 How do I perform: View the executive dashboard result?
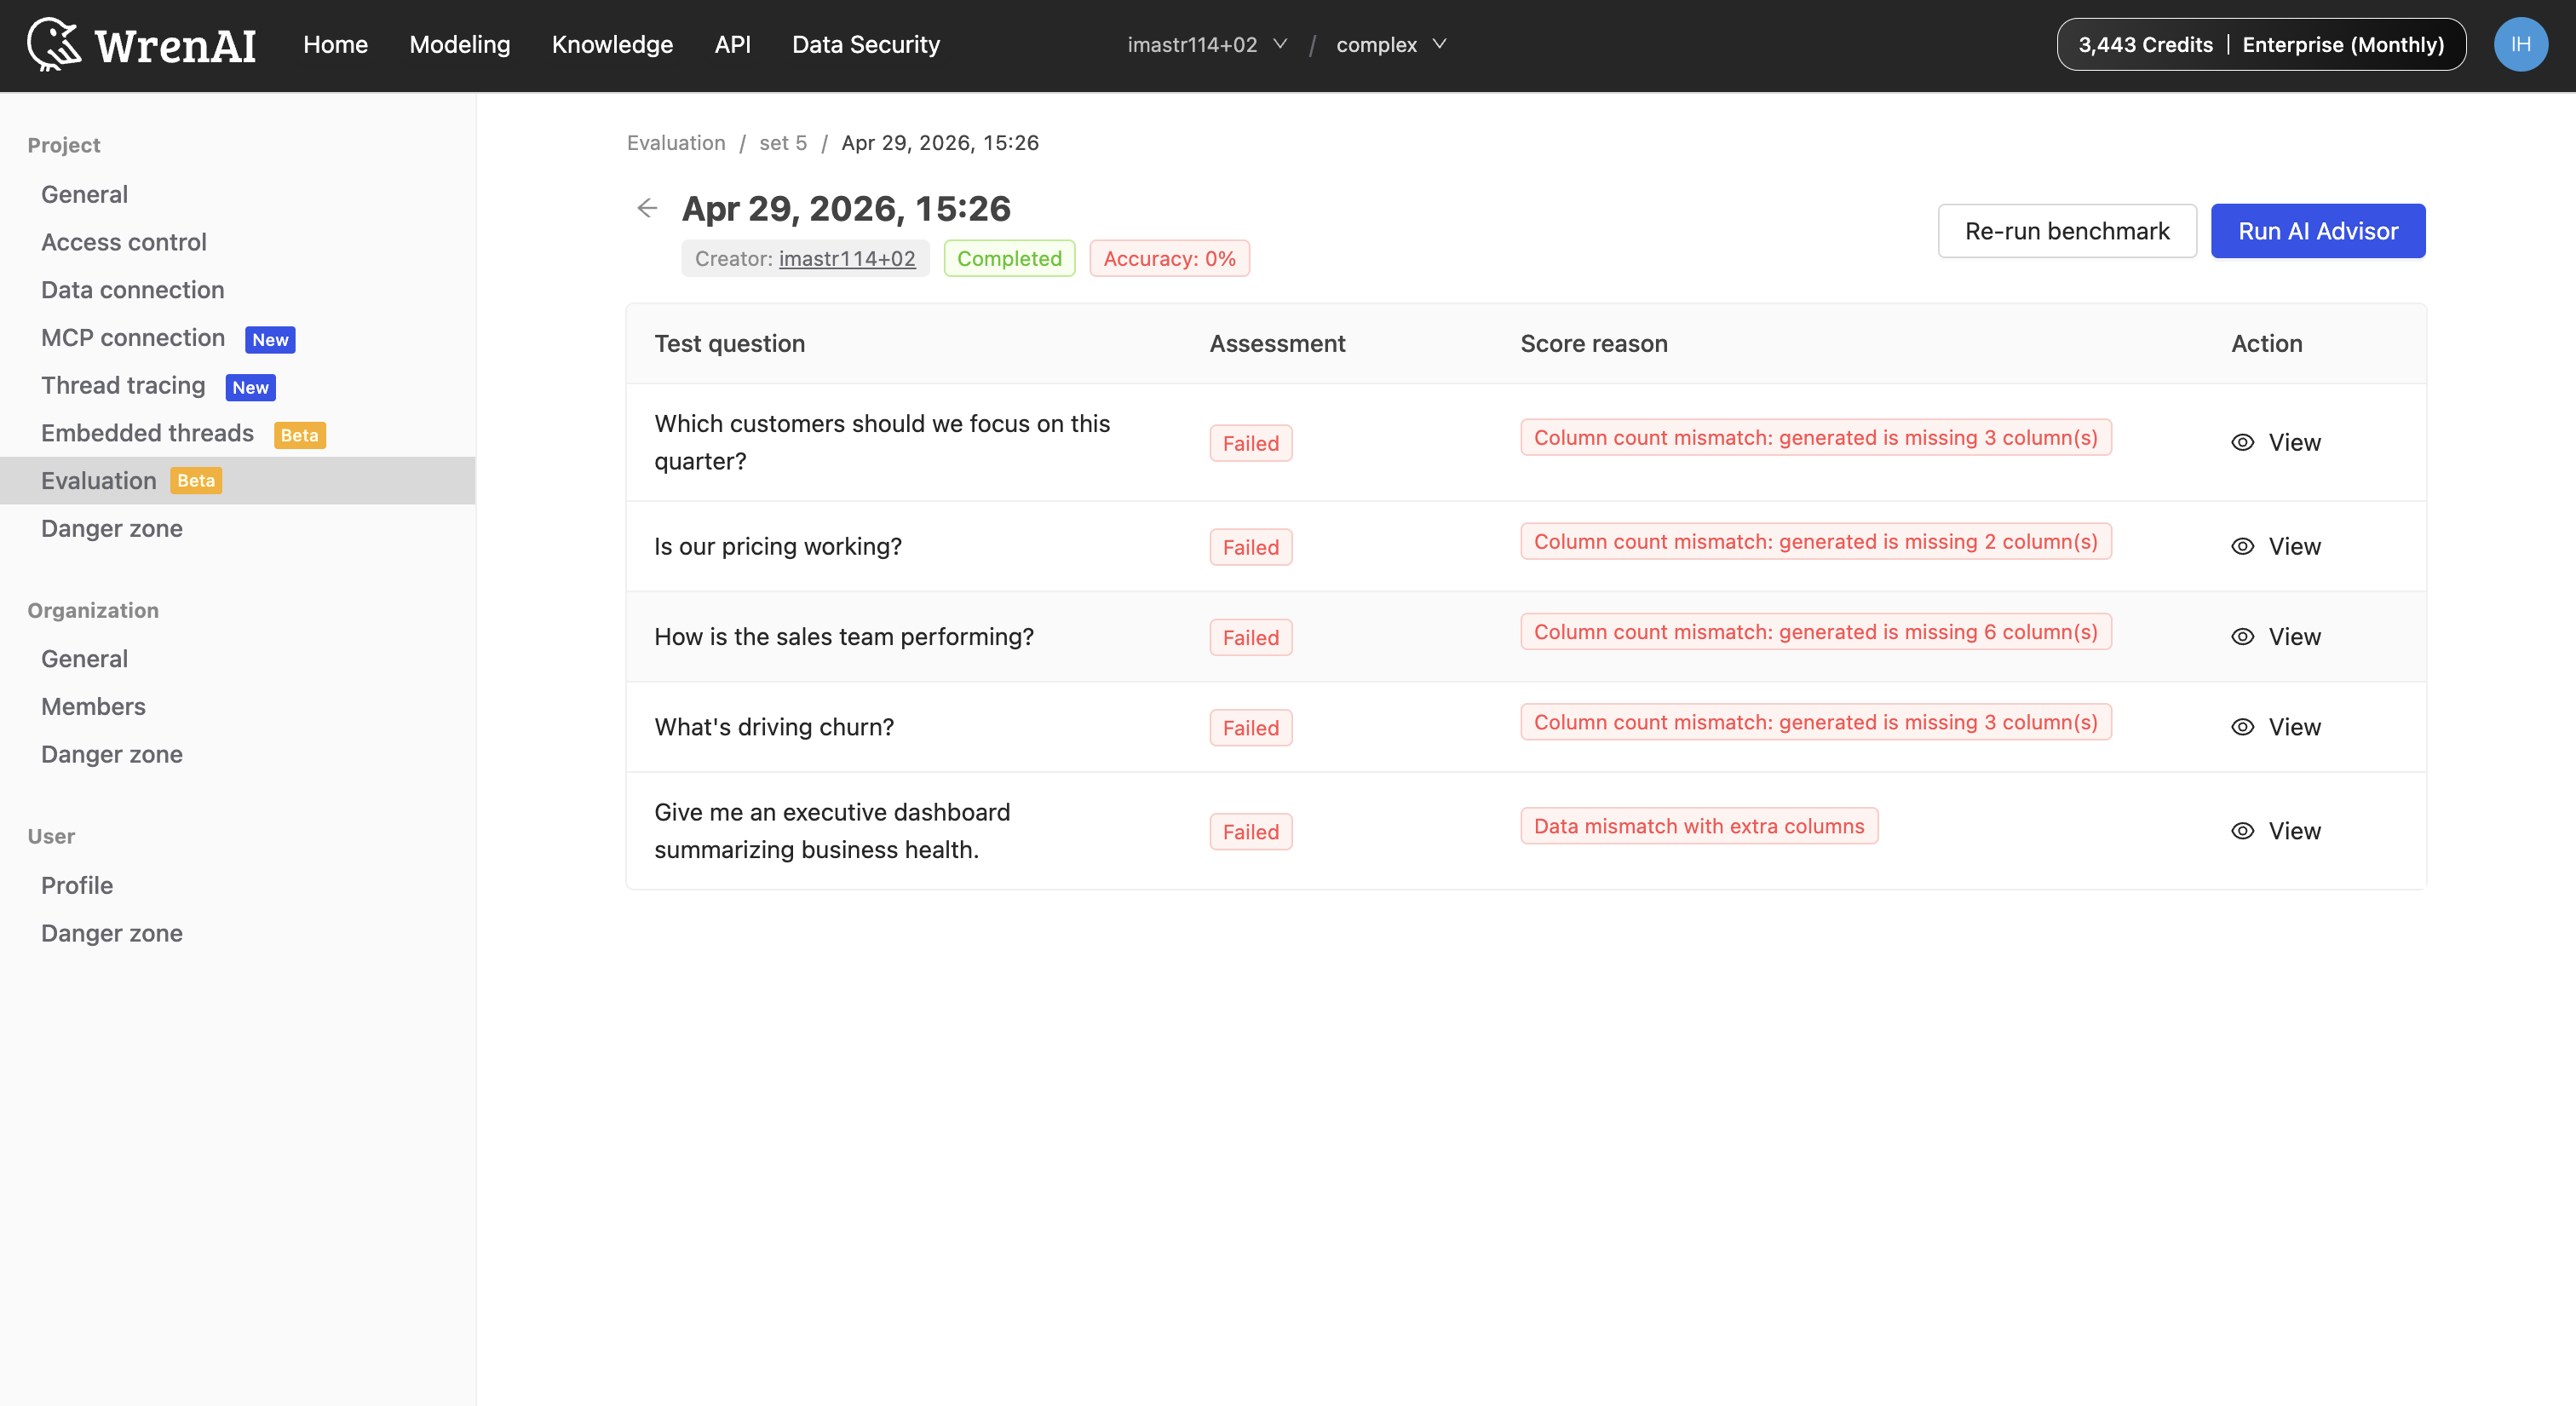(2276, 831)
